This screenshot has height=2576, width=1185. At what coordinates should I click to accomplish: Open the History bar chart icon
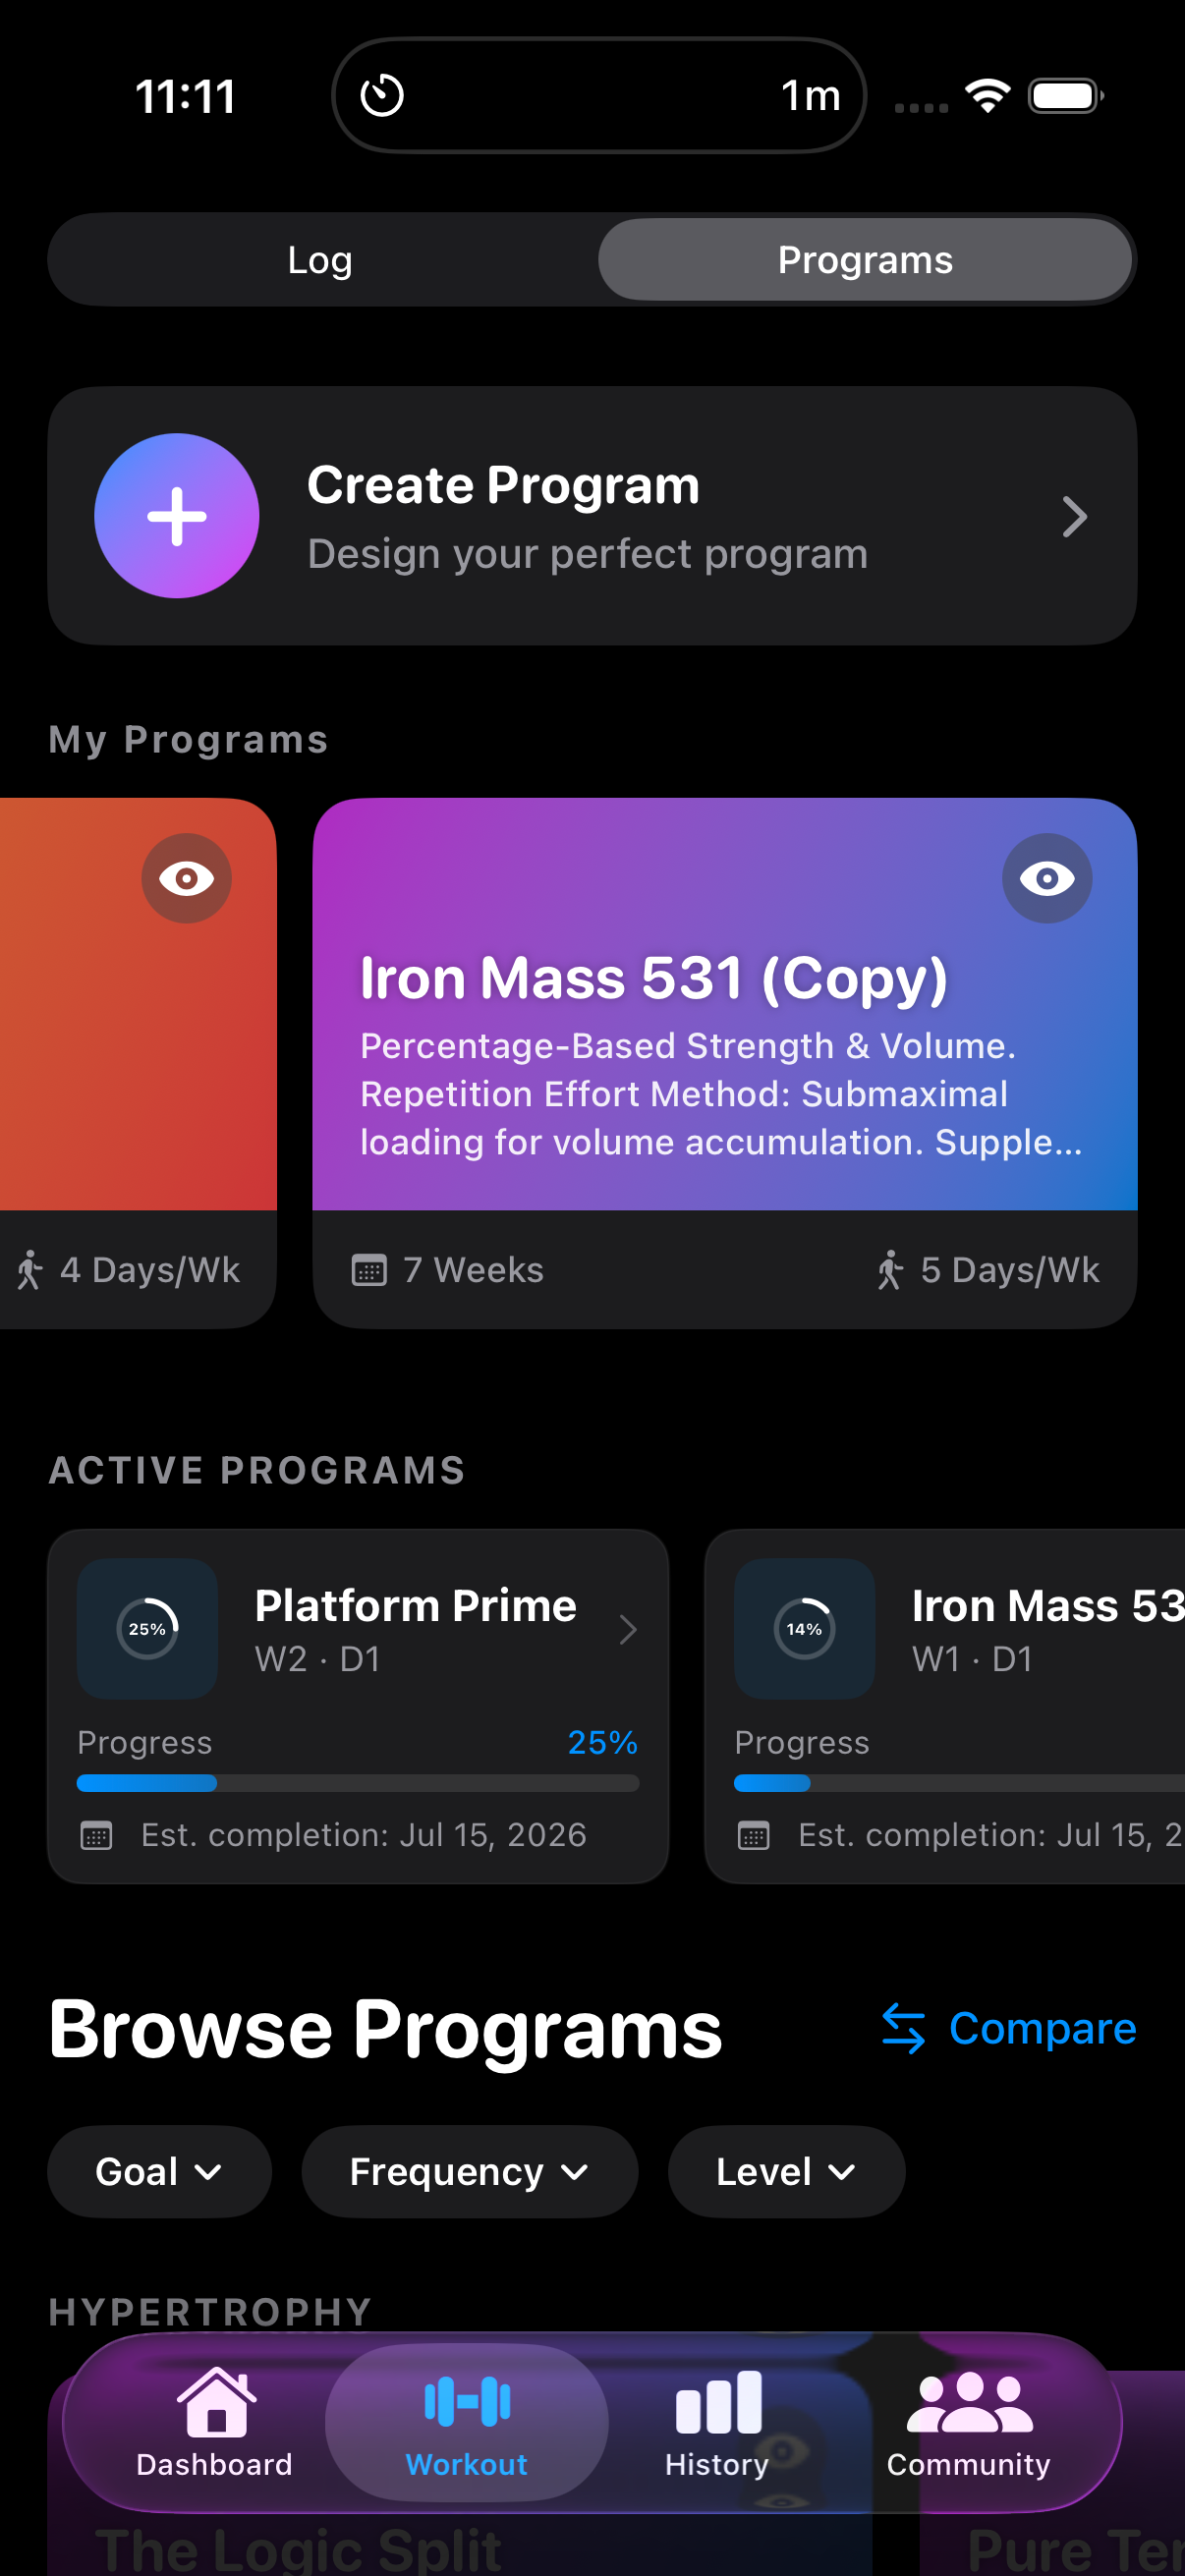click(x=718, y=2401)
